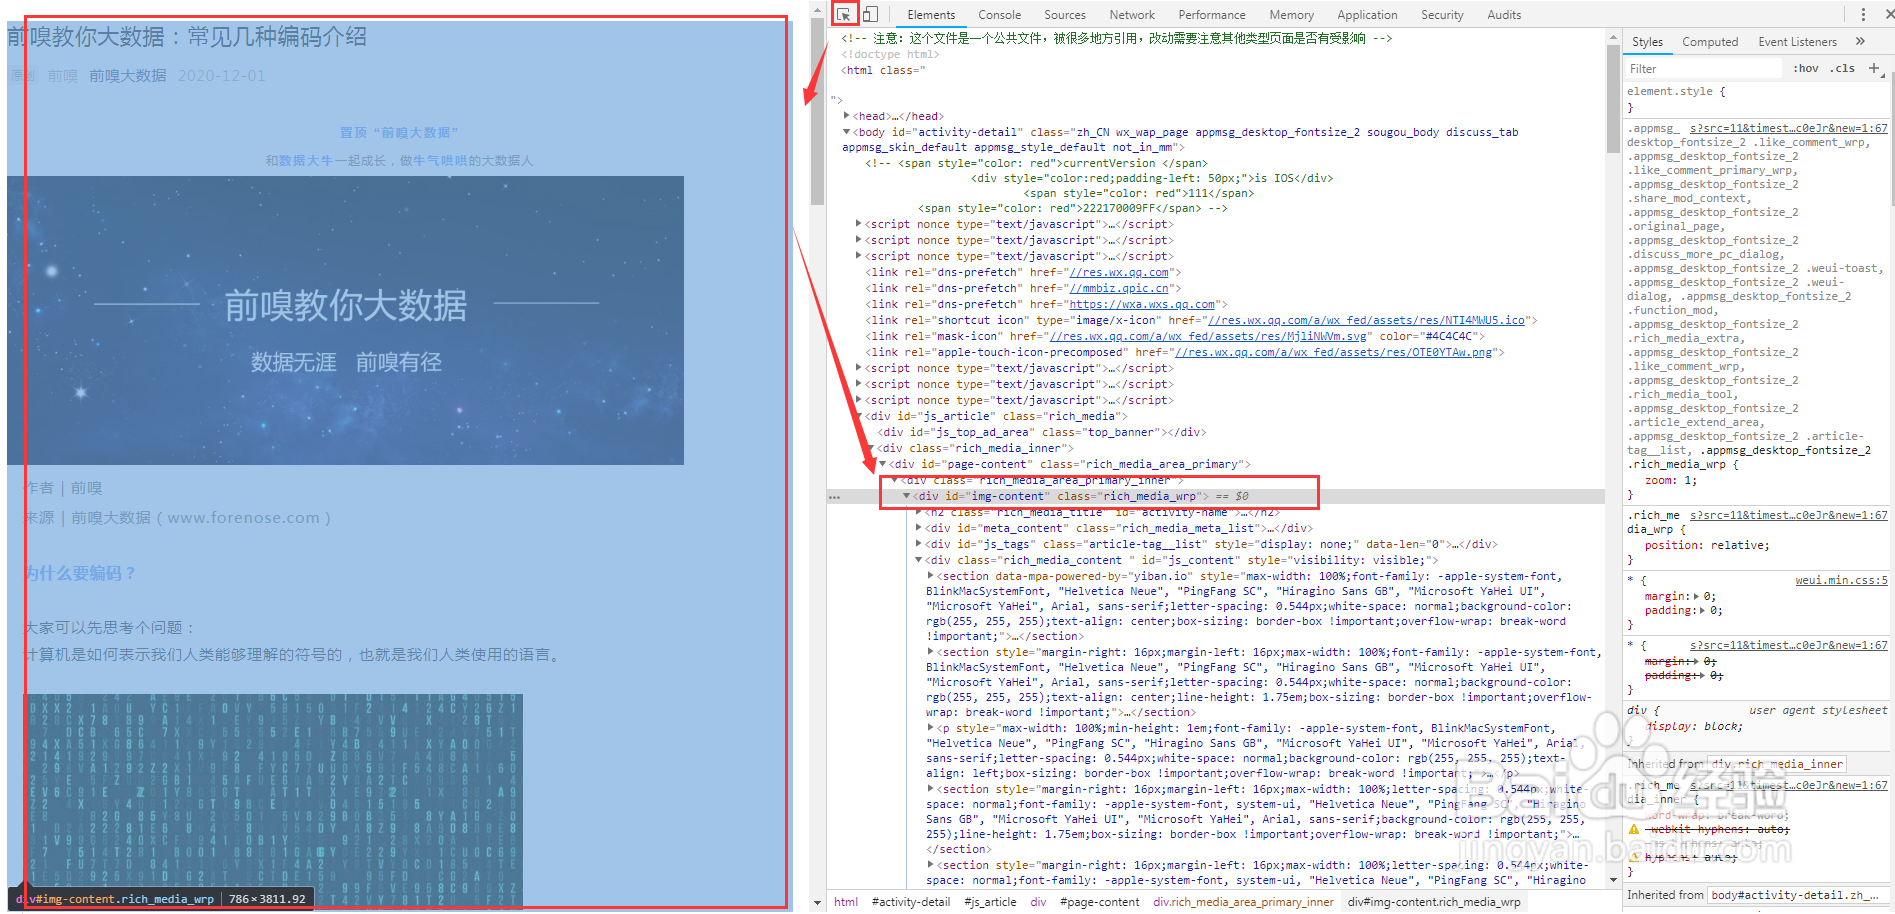1895x914 pixels.
Task: Select the h2.rich_media_title DOM node row
Action: 1100,512
